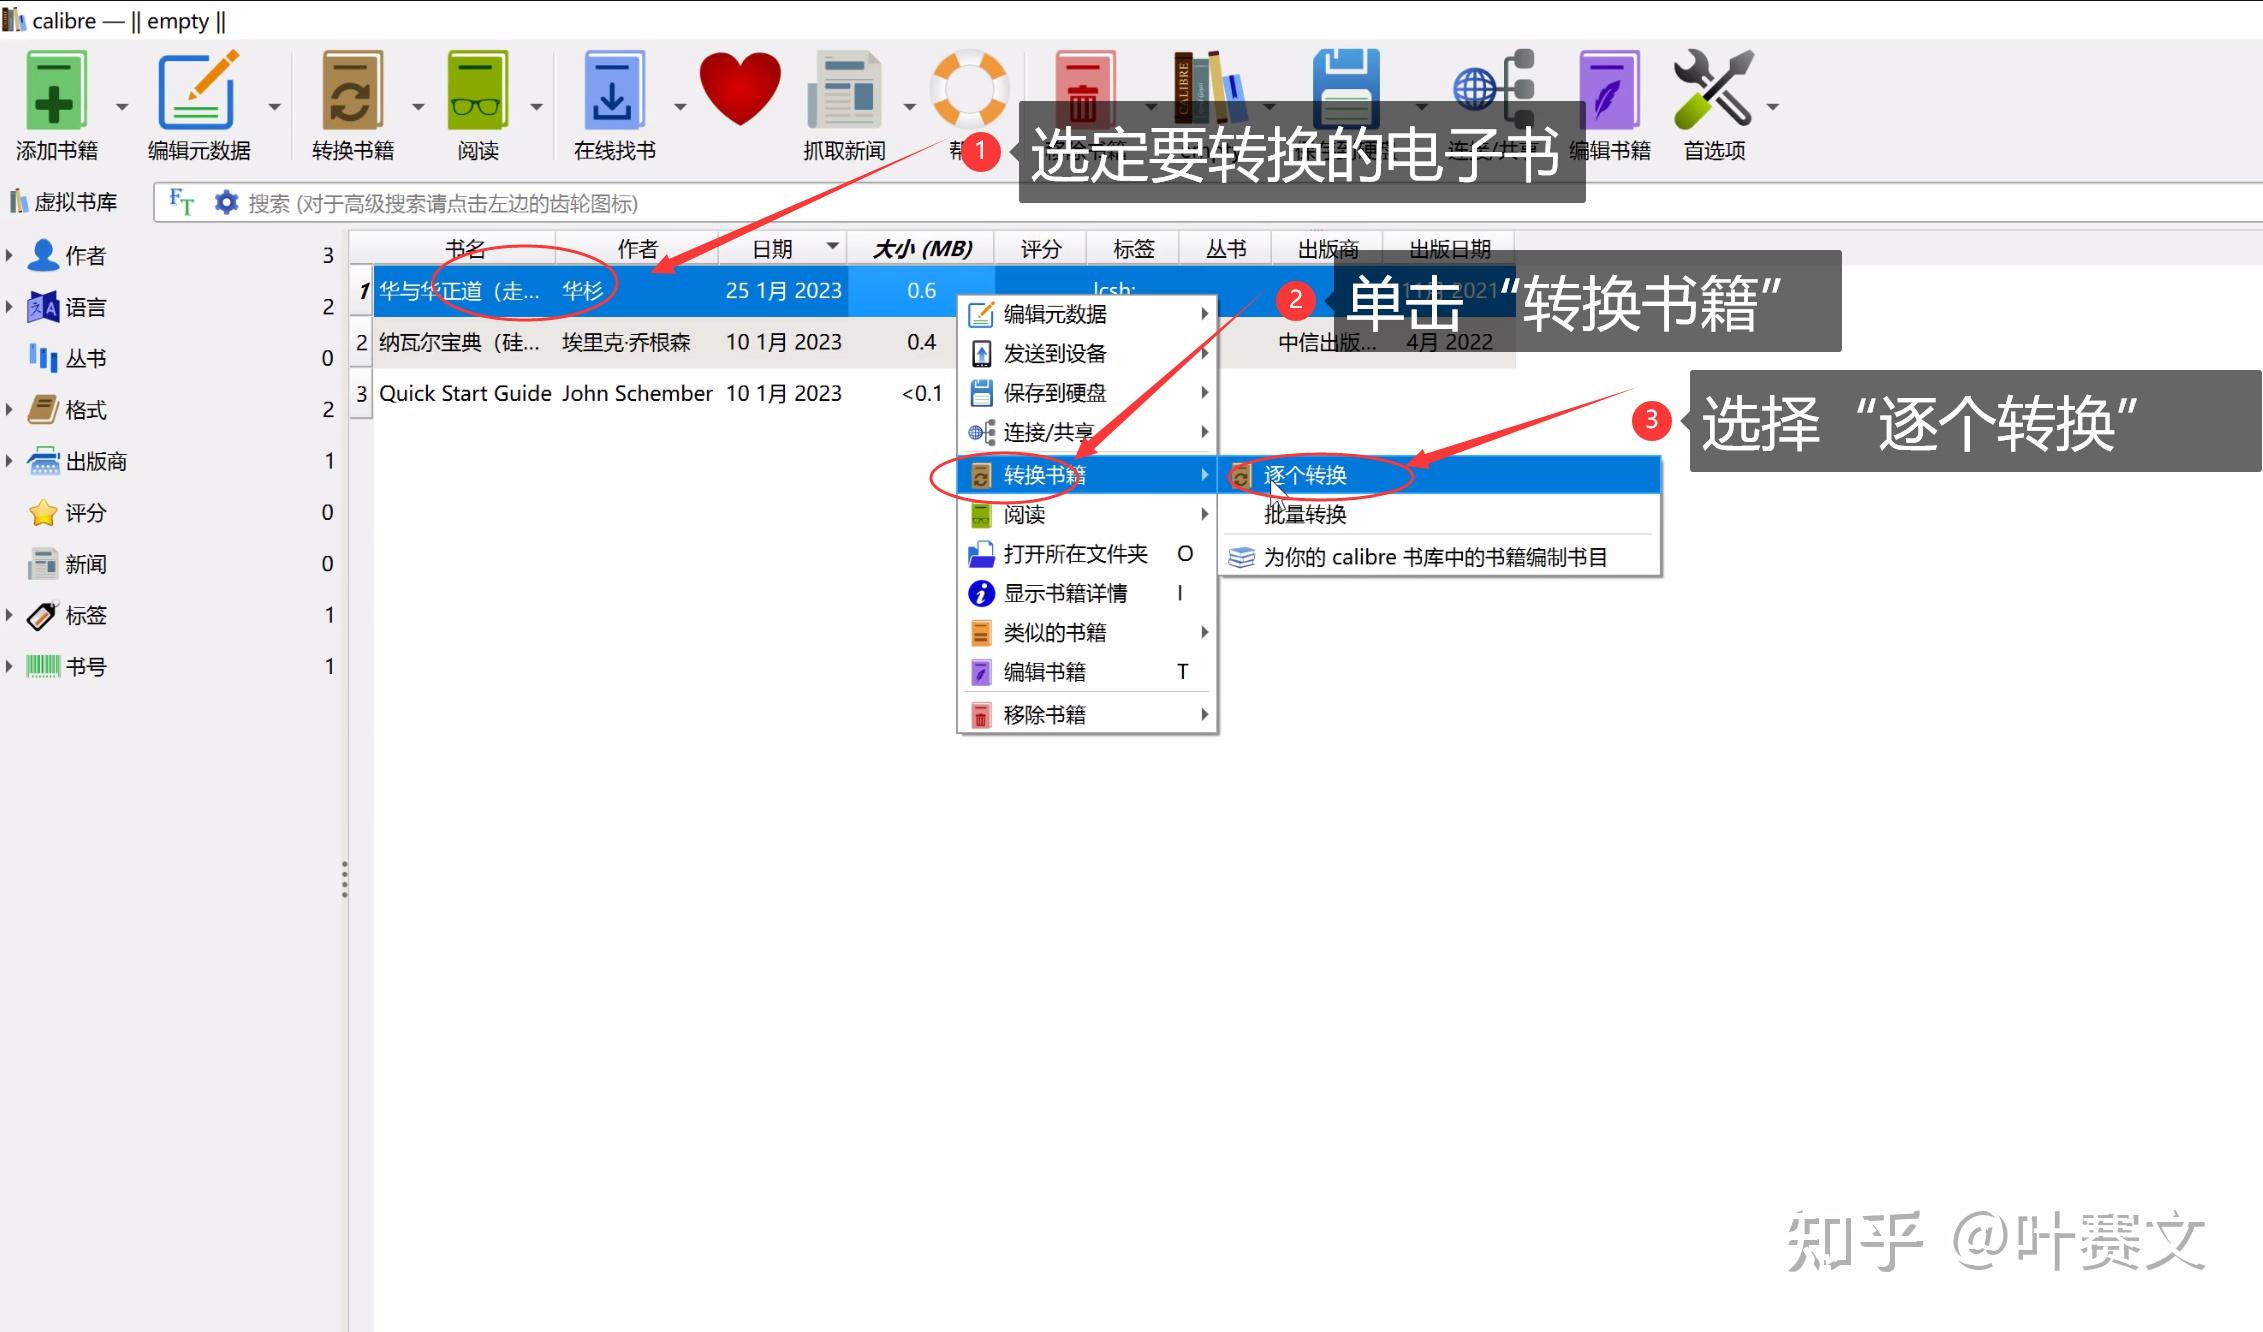Open Preferences dropdown arrow
2263x1332 pixels.
tap(1772, 106)
